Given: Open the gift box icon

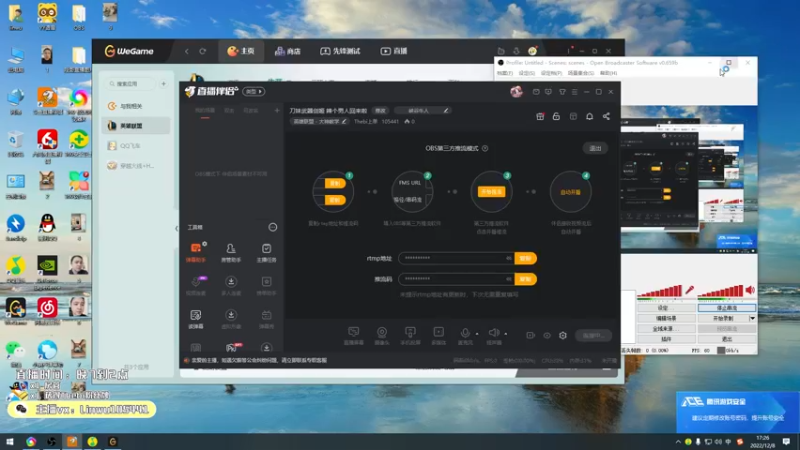Looking at the screenshot, I should (540, 116).
